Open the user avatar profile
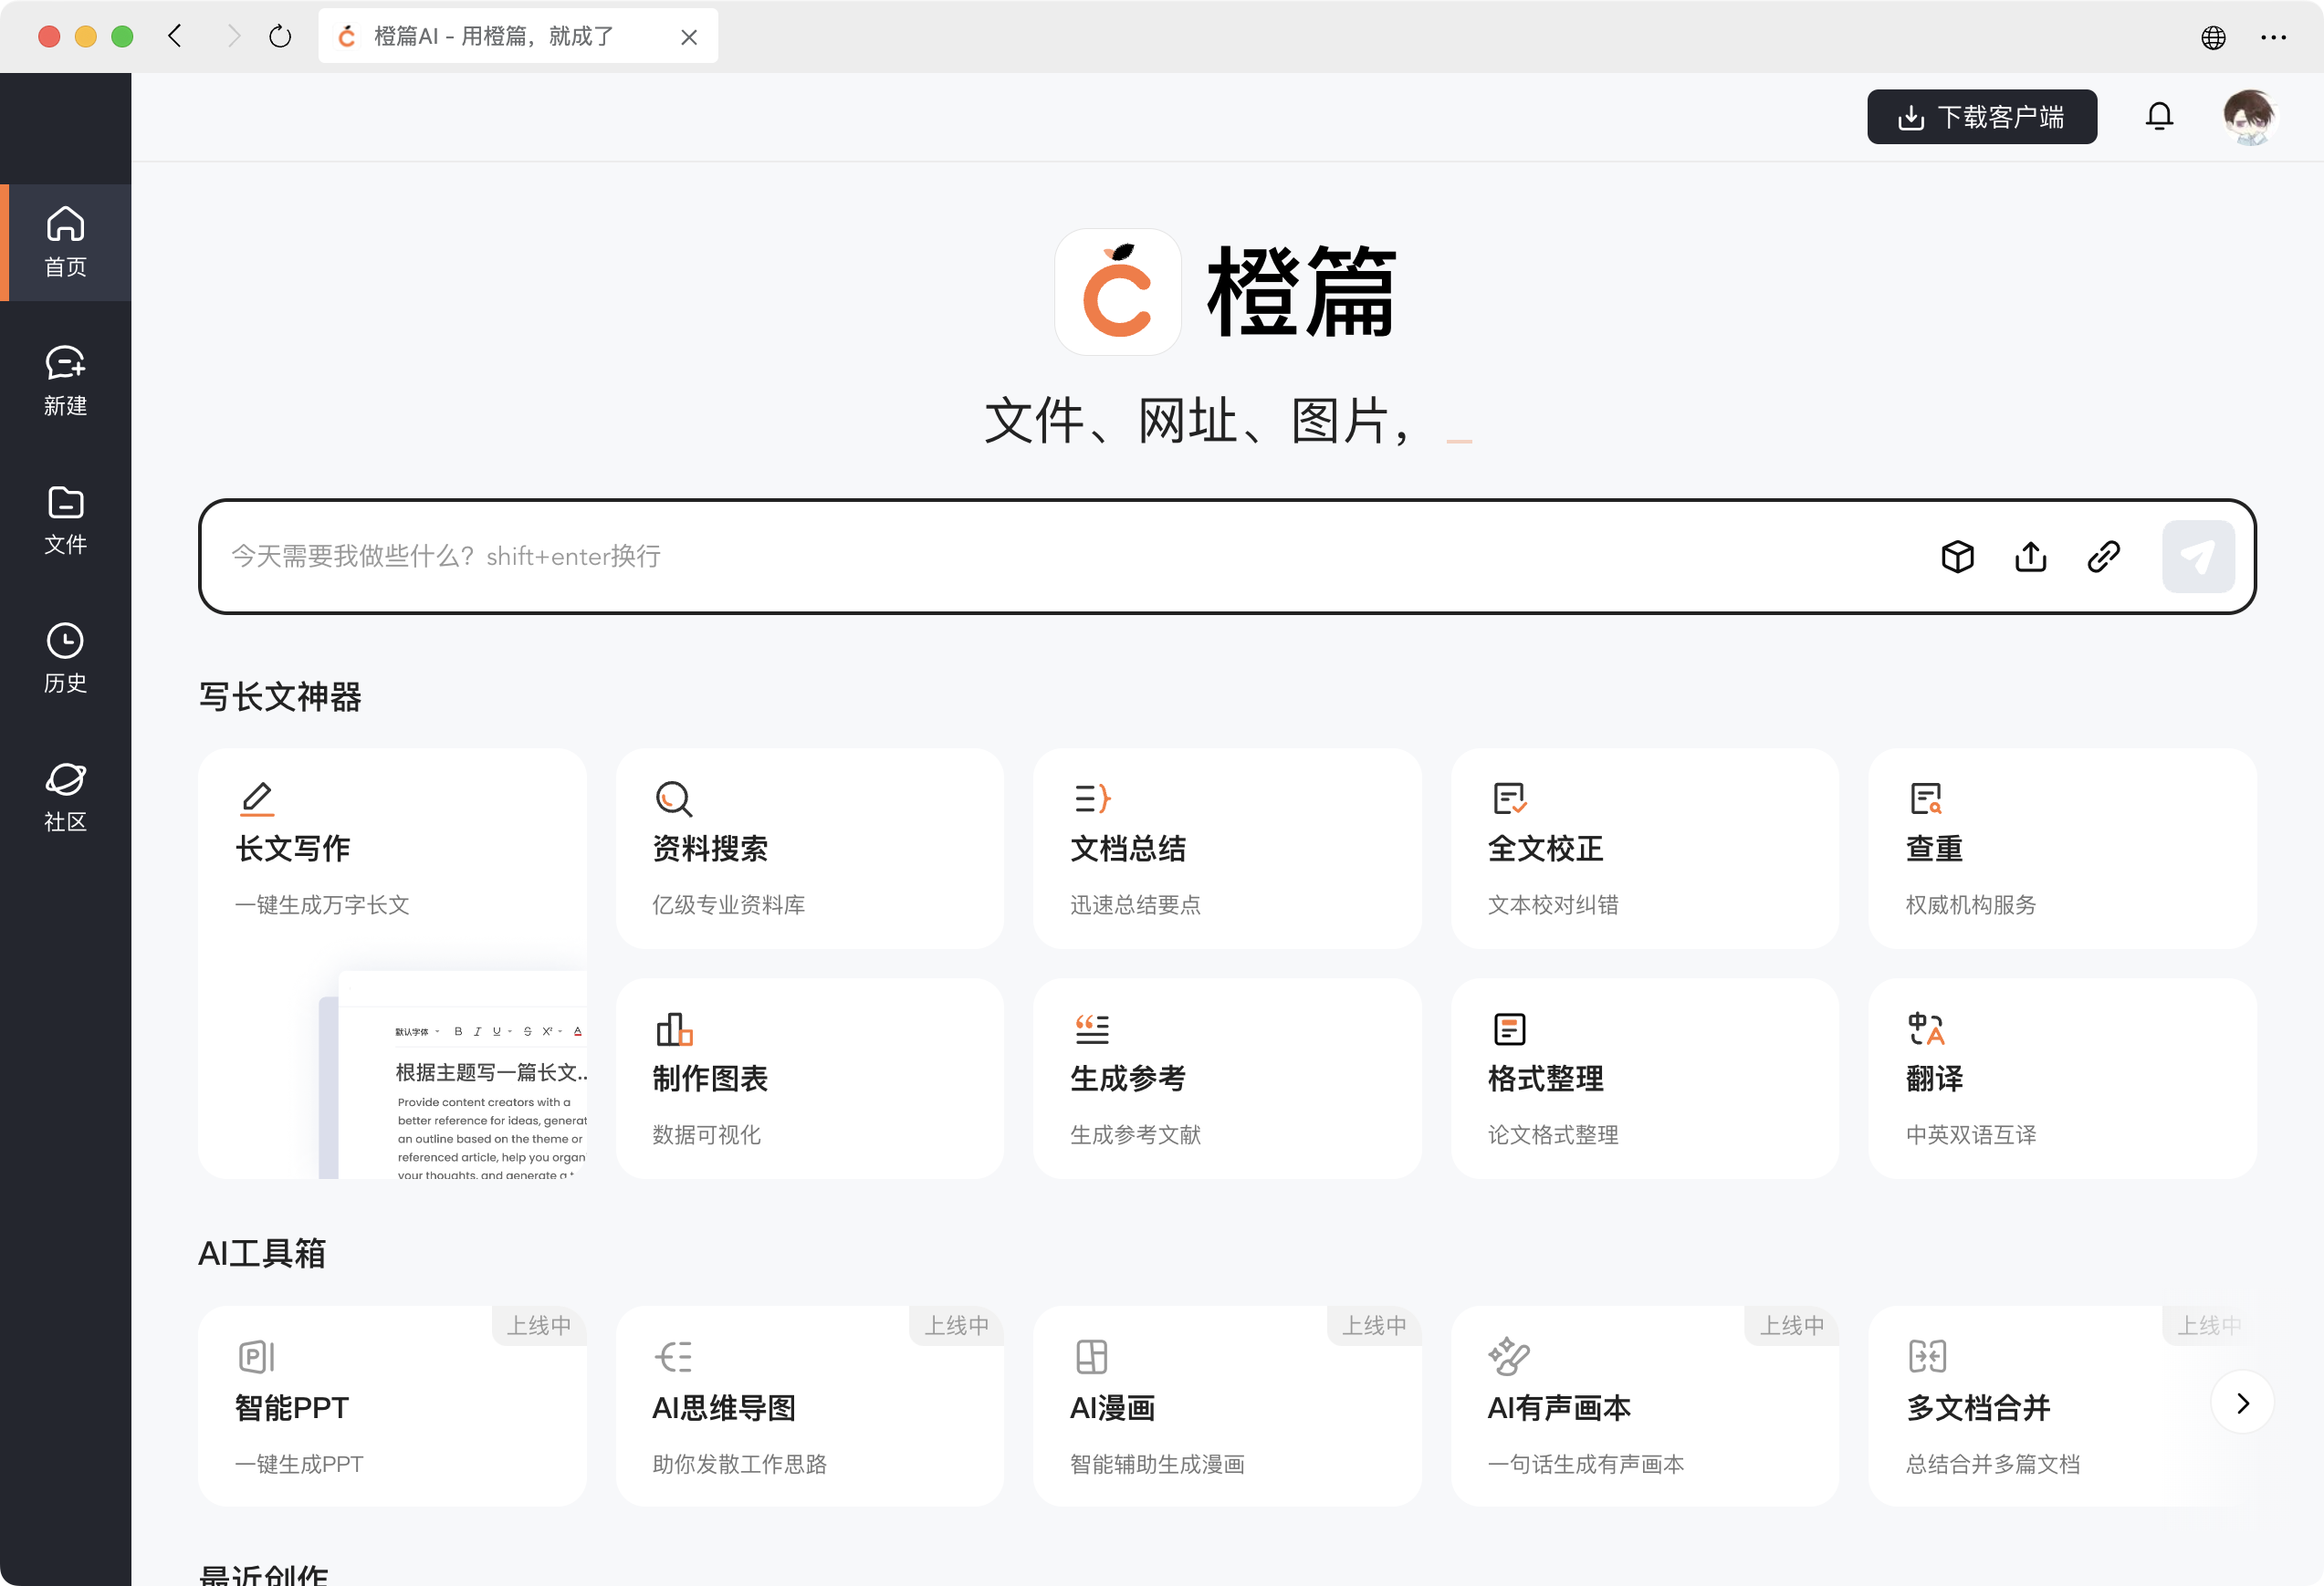Screen dimensions: 2324x1586 coord(2249,117)
